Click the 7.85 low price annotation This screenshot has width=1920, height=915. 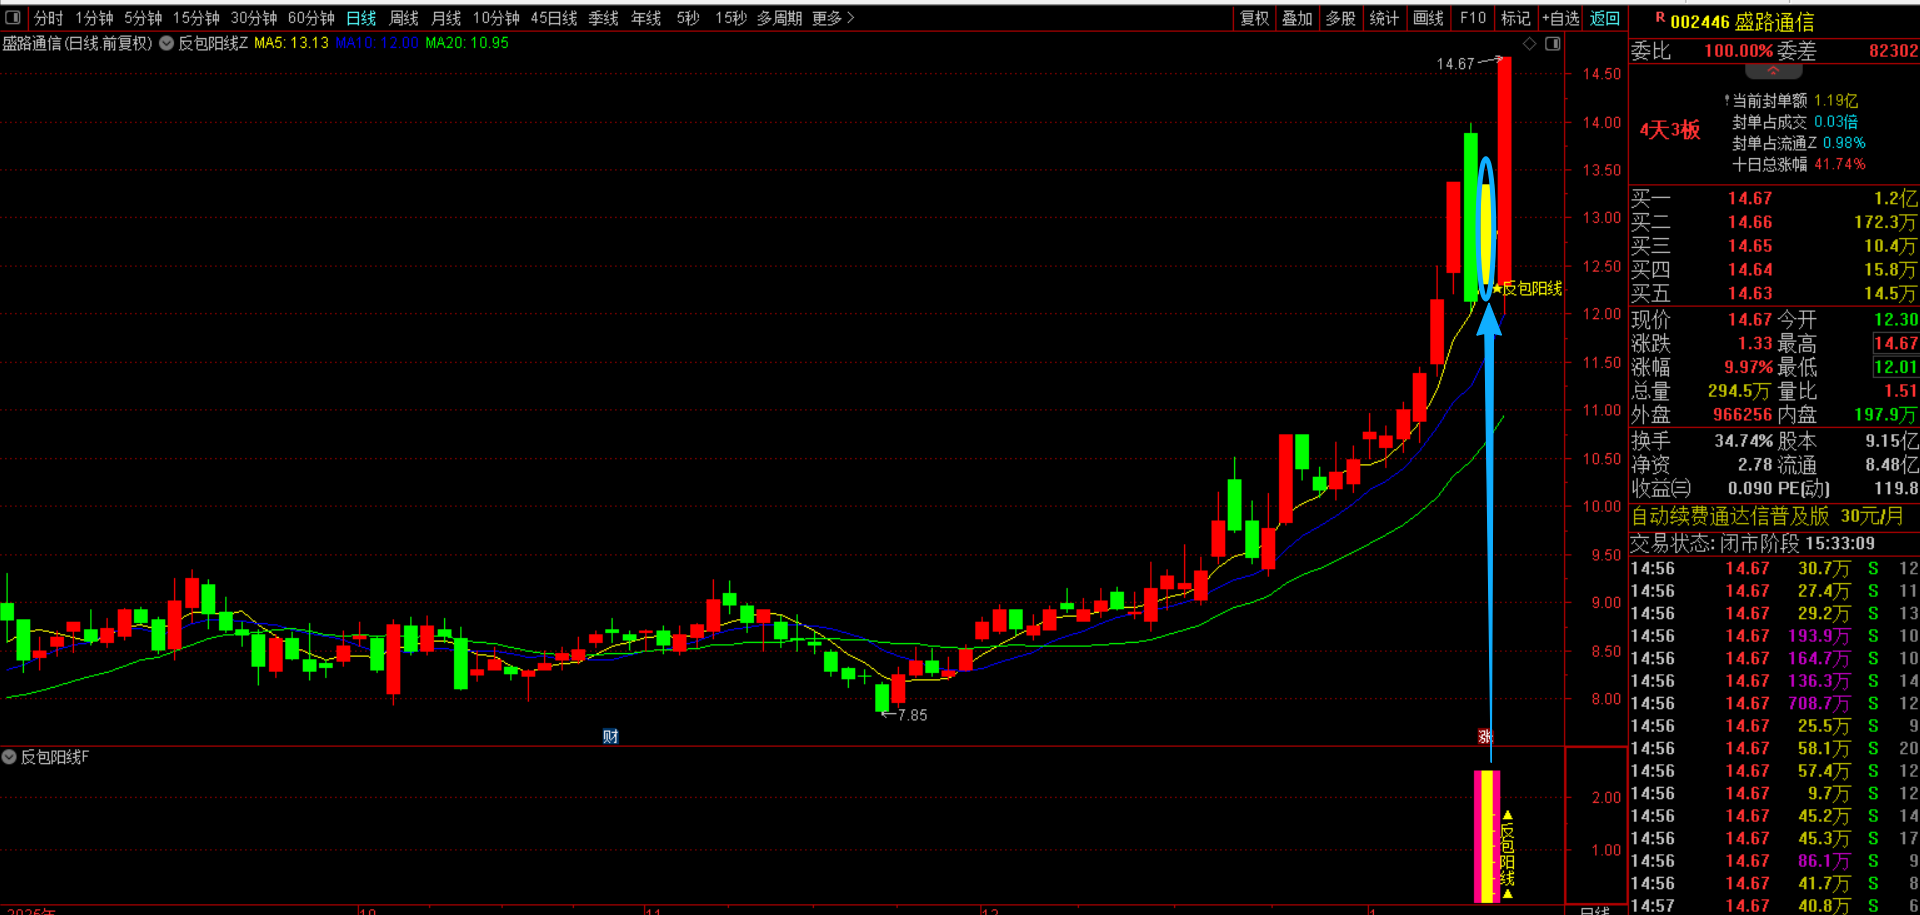coord(912,715)
